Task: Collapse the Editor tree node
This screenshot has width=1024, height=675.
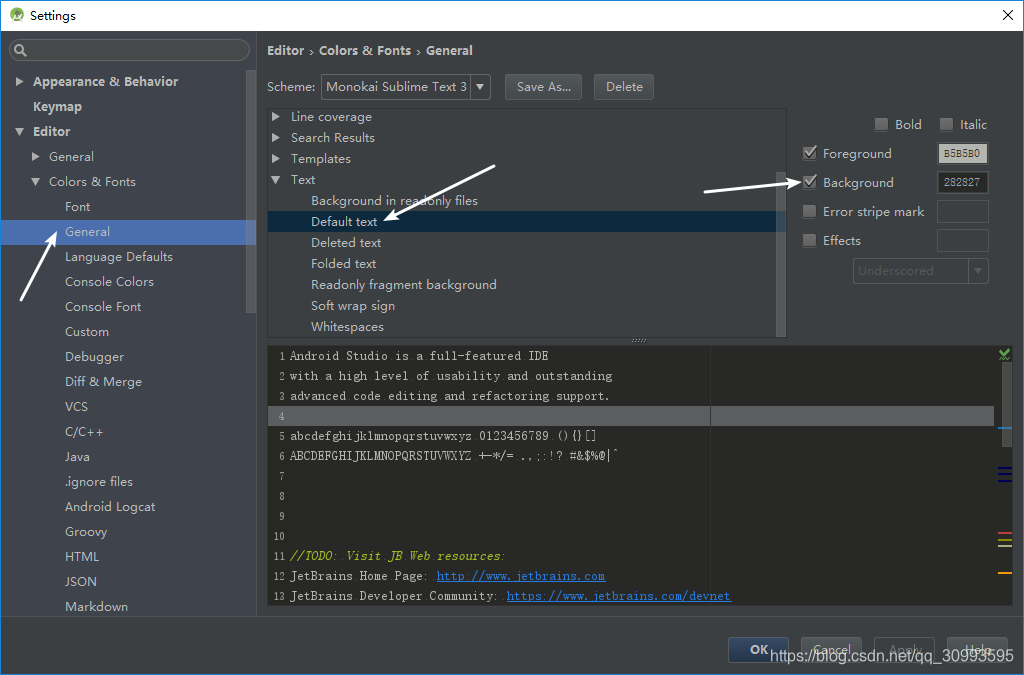Action: [20, 132]
